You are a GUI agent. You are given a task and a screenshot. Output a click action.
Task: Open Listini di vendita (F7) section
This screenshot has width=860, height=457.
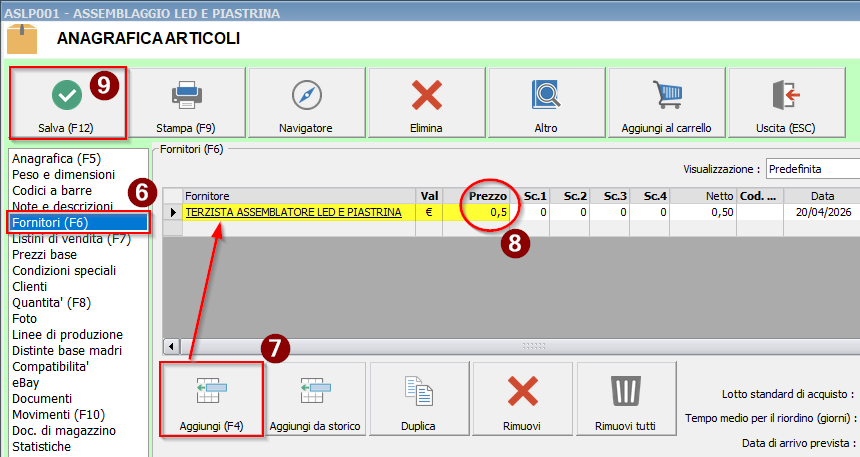[71, 238]
